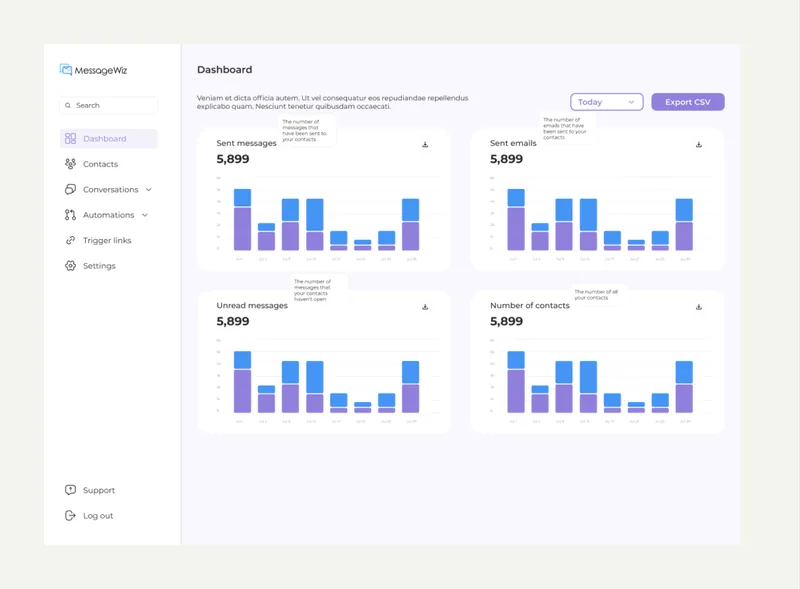The height and width of the screenshot is (589, 800).
Task: Click the 5,899 value under Sent messages
Action: pyautogui.click(x=233, y=159)
